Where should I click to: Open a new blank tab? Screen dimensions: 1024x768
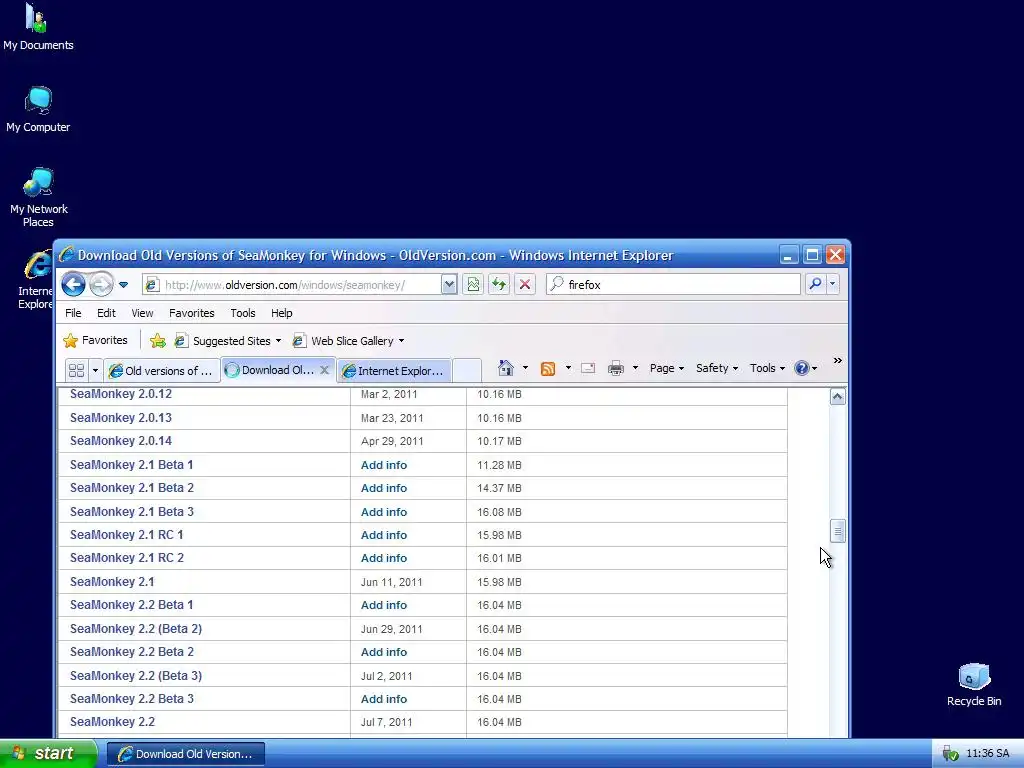coord(467,370)
